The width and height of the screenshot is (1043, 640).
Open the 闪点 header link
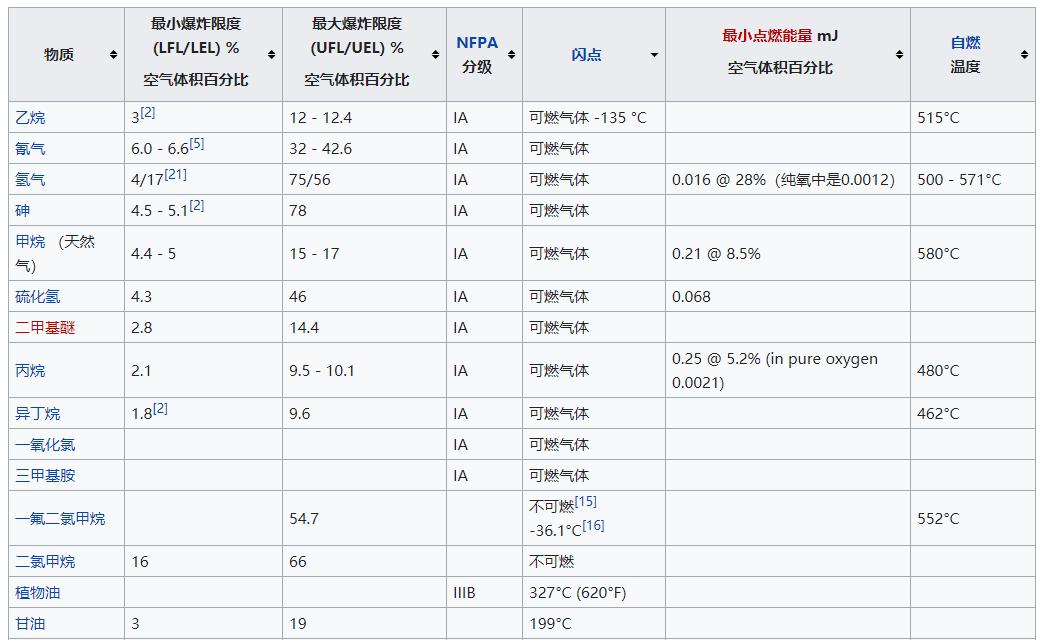(x=585, y=54)
